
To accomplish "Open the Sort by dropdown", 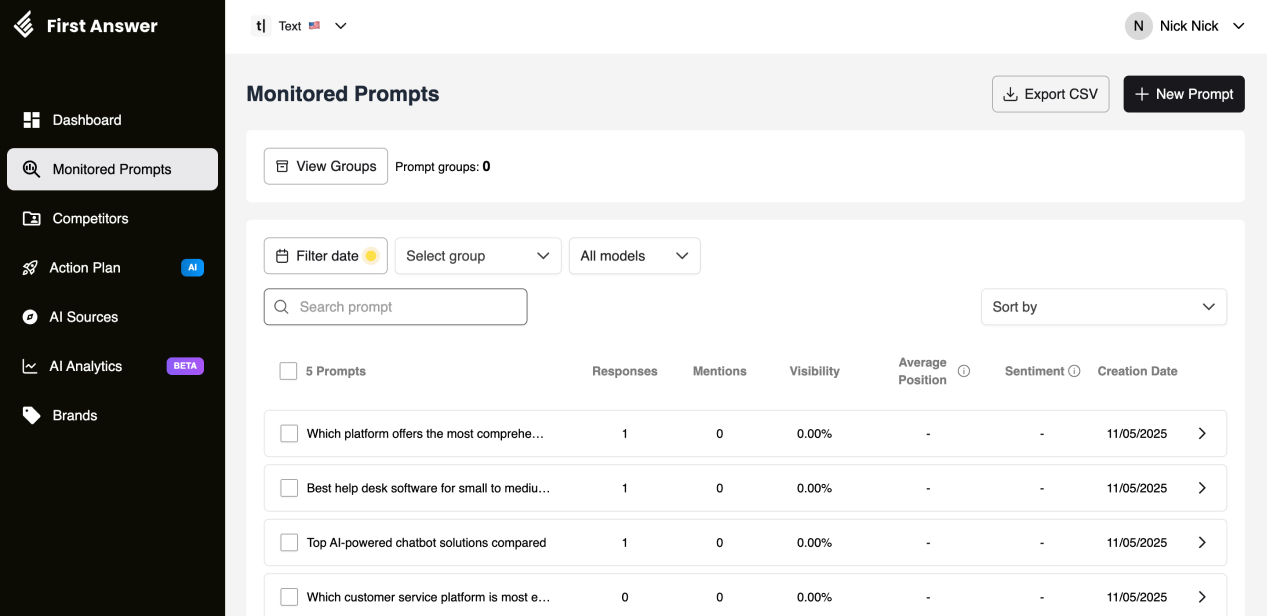I will (1103, 307).
